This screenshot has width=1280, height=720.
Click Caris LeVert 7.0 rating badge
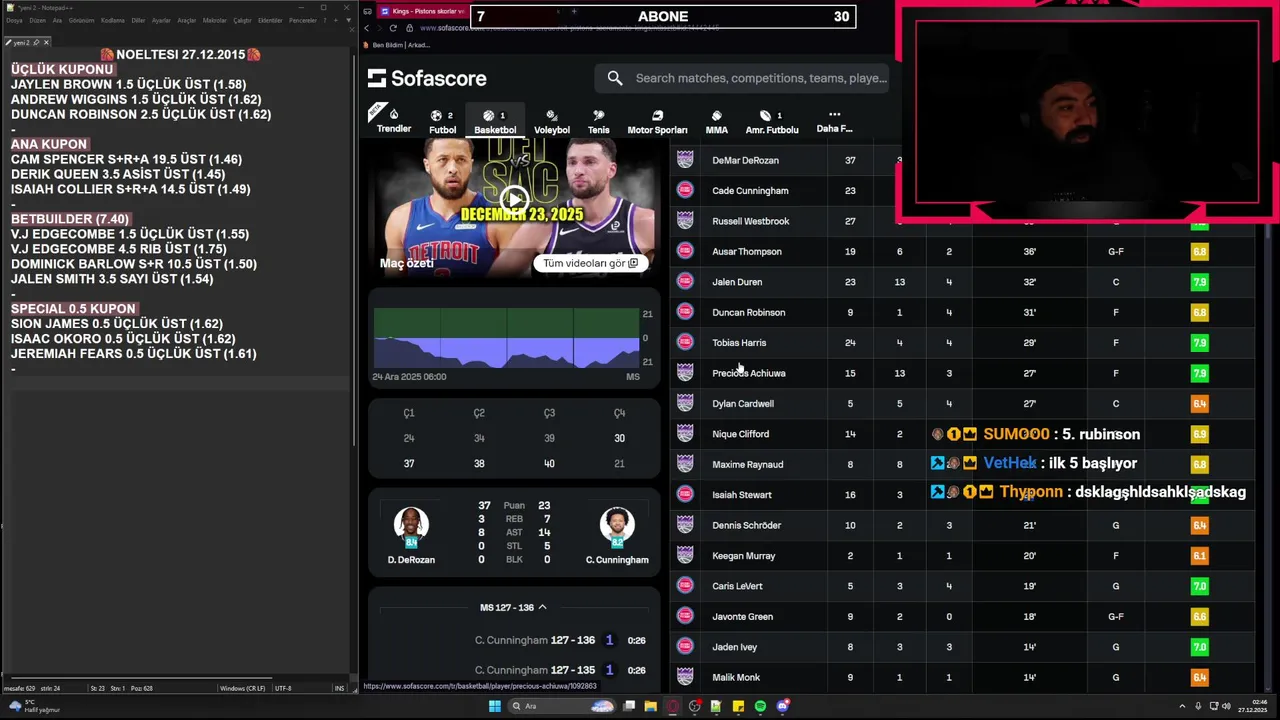pyautogui.click(x=1199, y=586)
